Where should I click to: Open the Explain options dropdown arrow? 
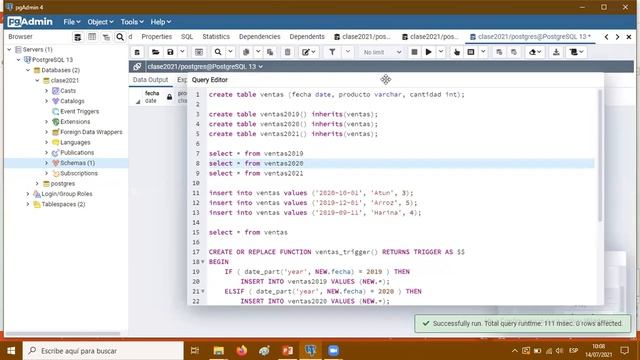[x=483, y=52]
